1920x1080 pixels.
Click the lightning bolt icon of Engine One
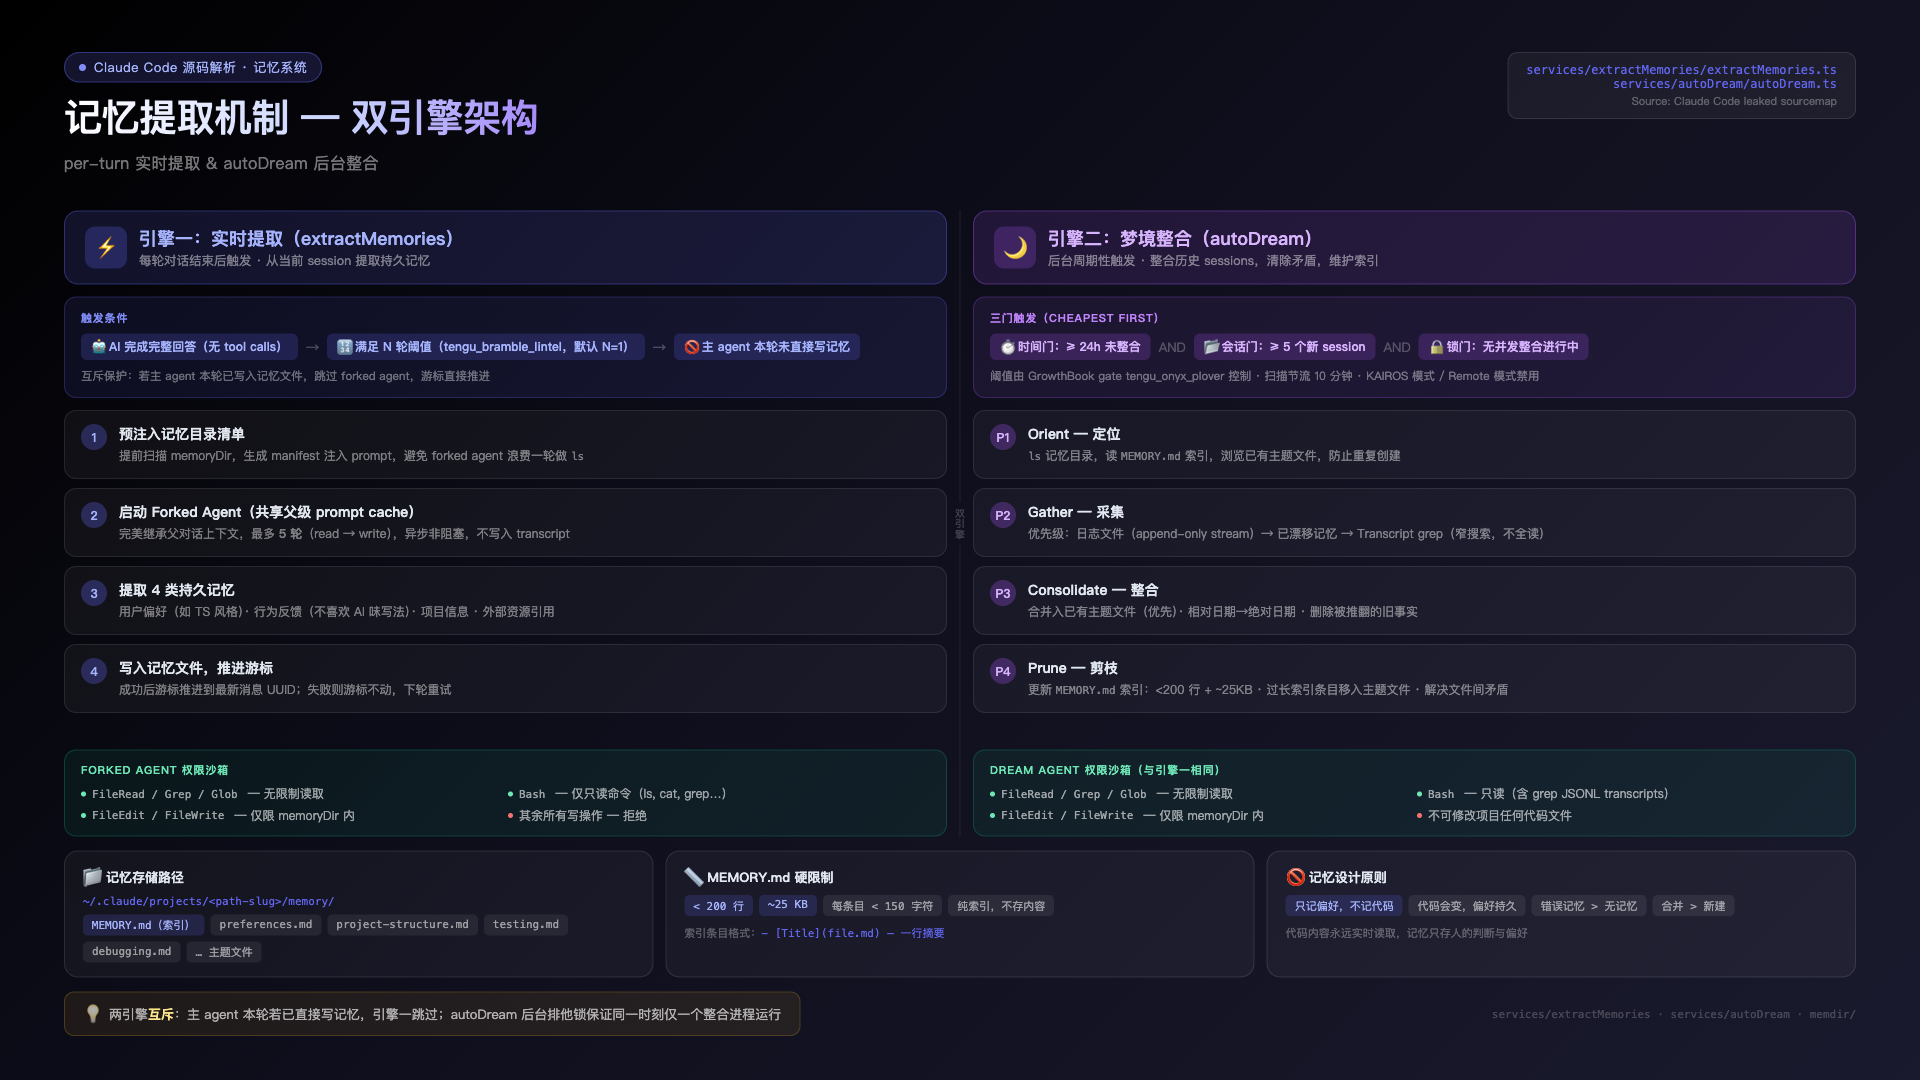tap(106, 248)
